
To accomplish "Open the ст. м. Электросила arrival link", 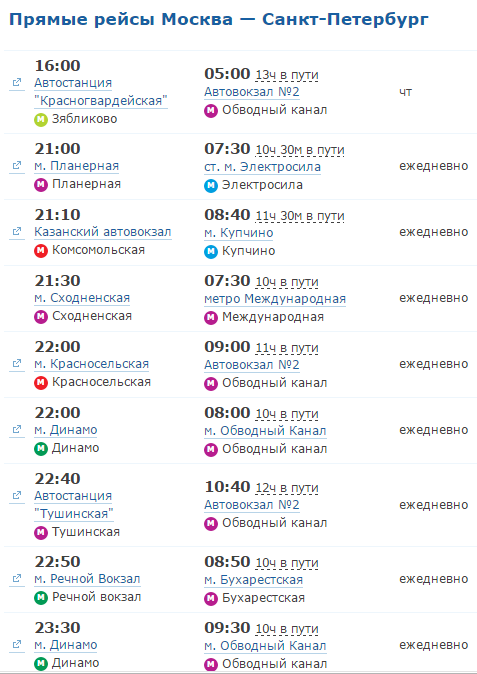I will pos(263,167).
